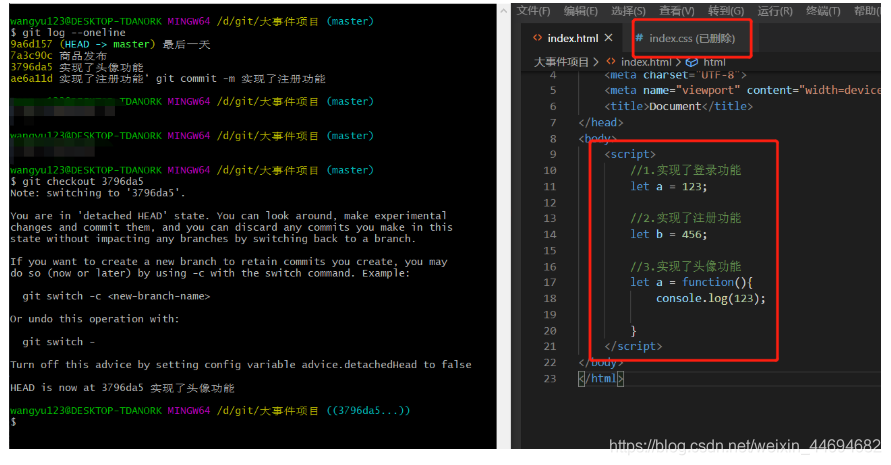Click the HTML file icon on index.html tab
891x465 pixels.
(x=537, y=38)
